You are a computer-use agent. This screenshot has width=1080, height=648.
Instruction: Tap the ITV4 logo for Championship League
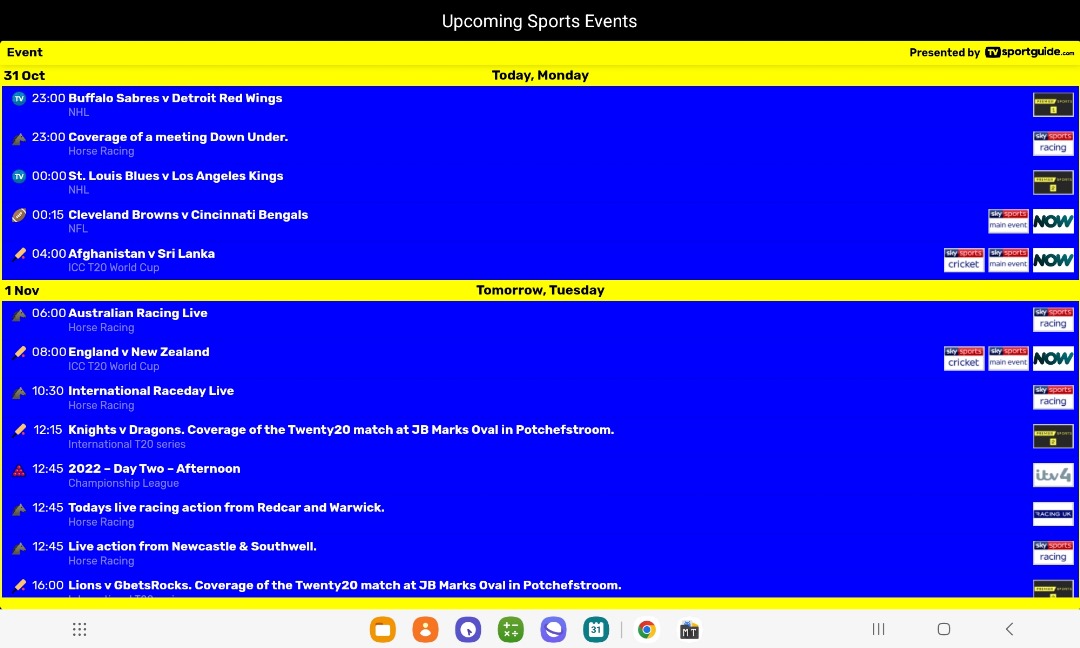click(x=1053, y=475)
